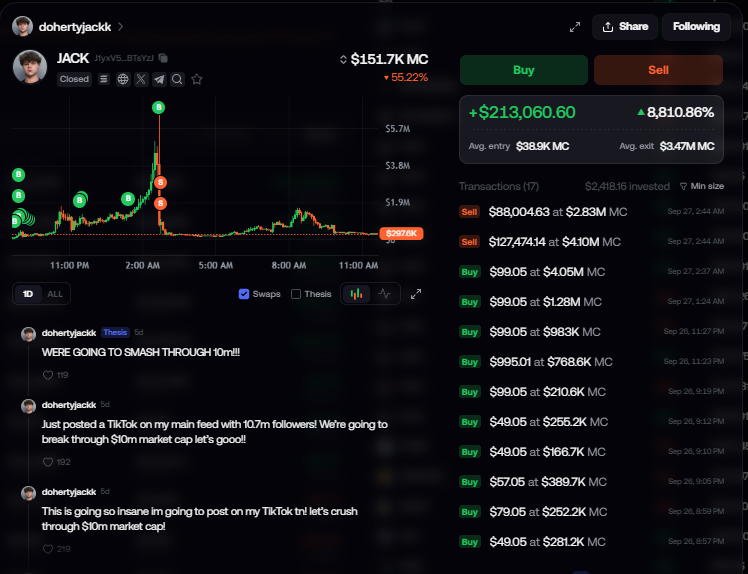Open the Buy $57.05 at $389.7K transaction

592,482
